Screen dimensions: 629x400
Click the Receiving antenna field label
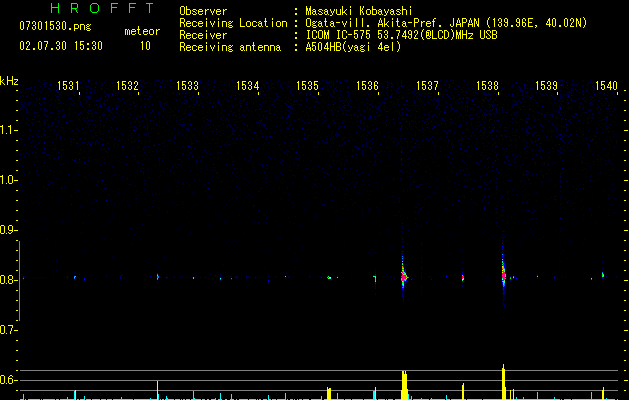click(x=230, y=47)
